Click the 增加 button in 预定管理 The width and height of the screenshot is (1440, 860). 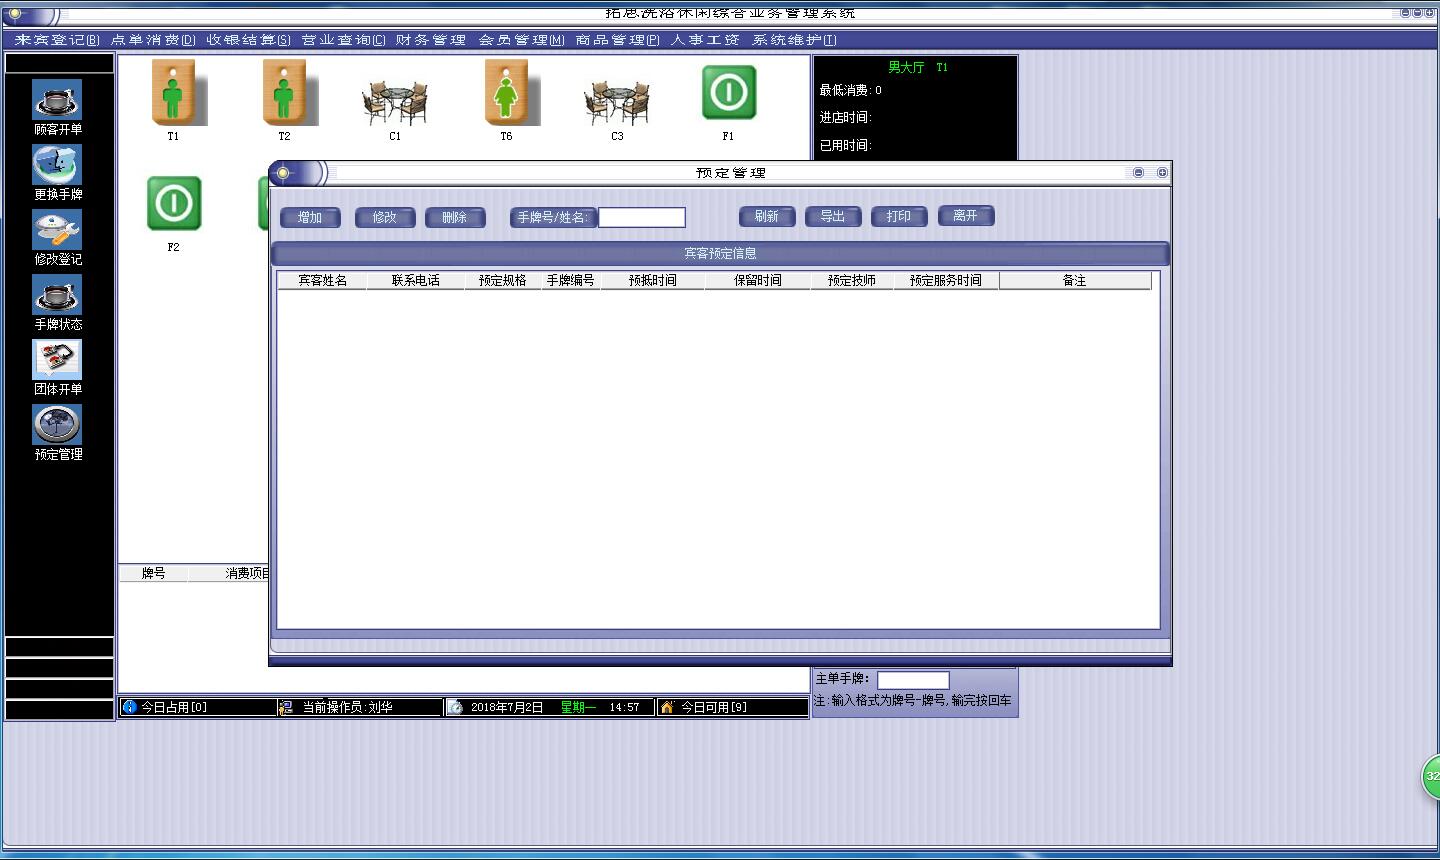pos(311,217)
